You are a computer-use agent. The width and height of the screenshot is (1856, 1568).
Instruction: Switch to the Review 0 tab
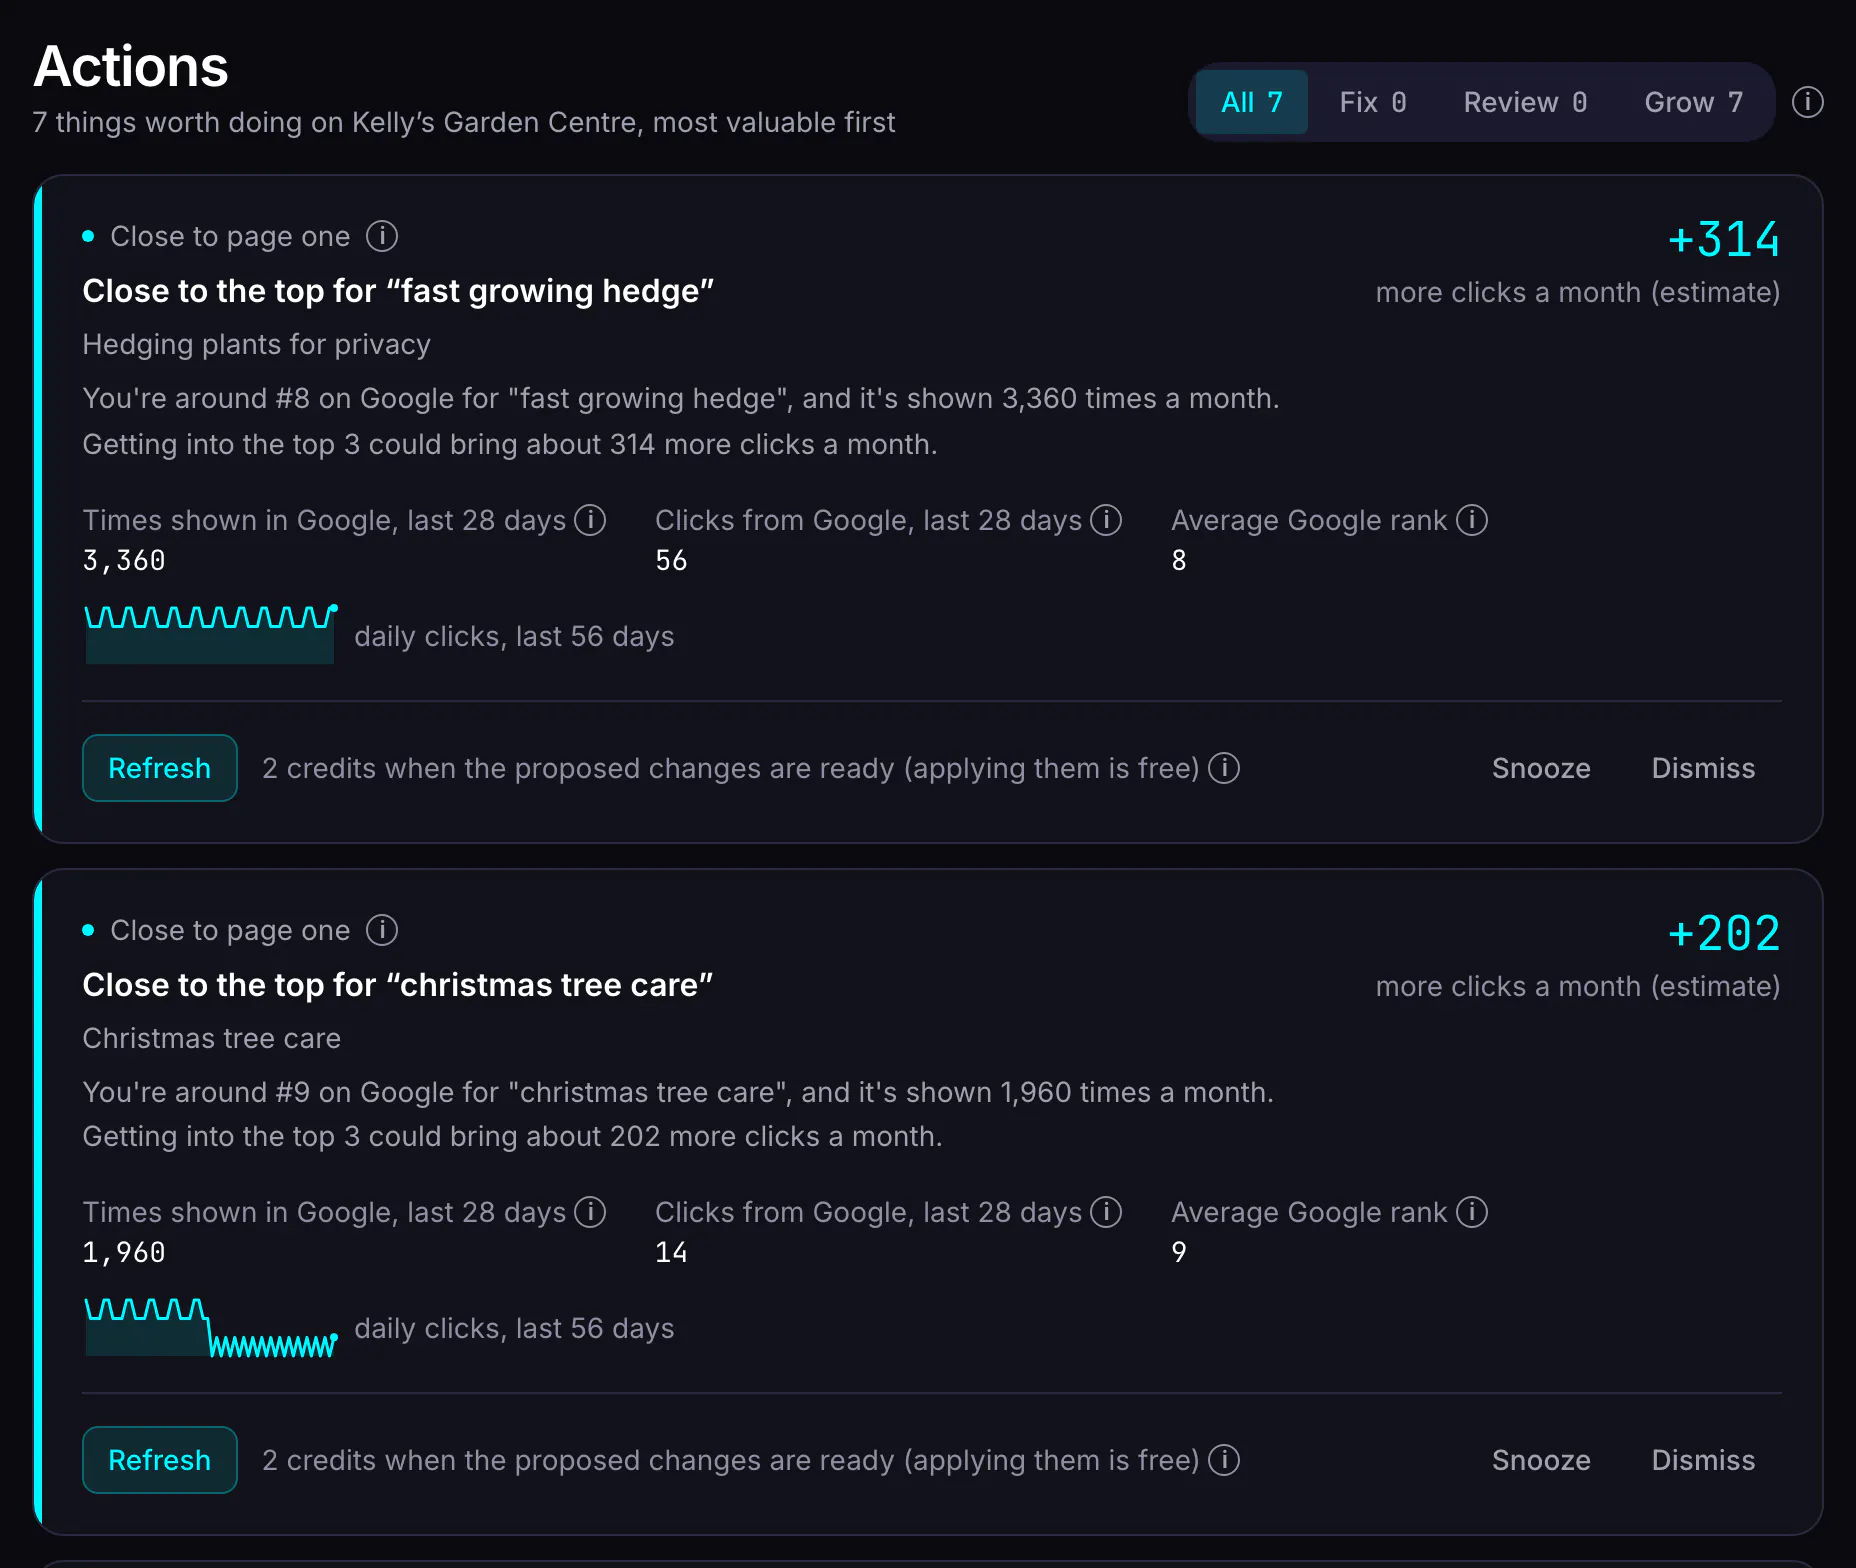pyautogui.click(x=1525, y=102)
